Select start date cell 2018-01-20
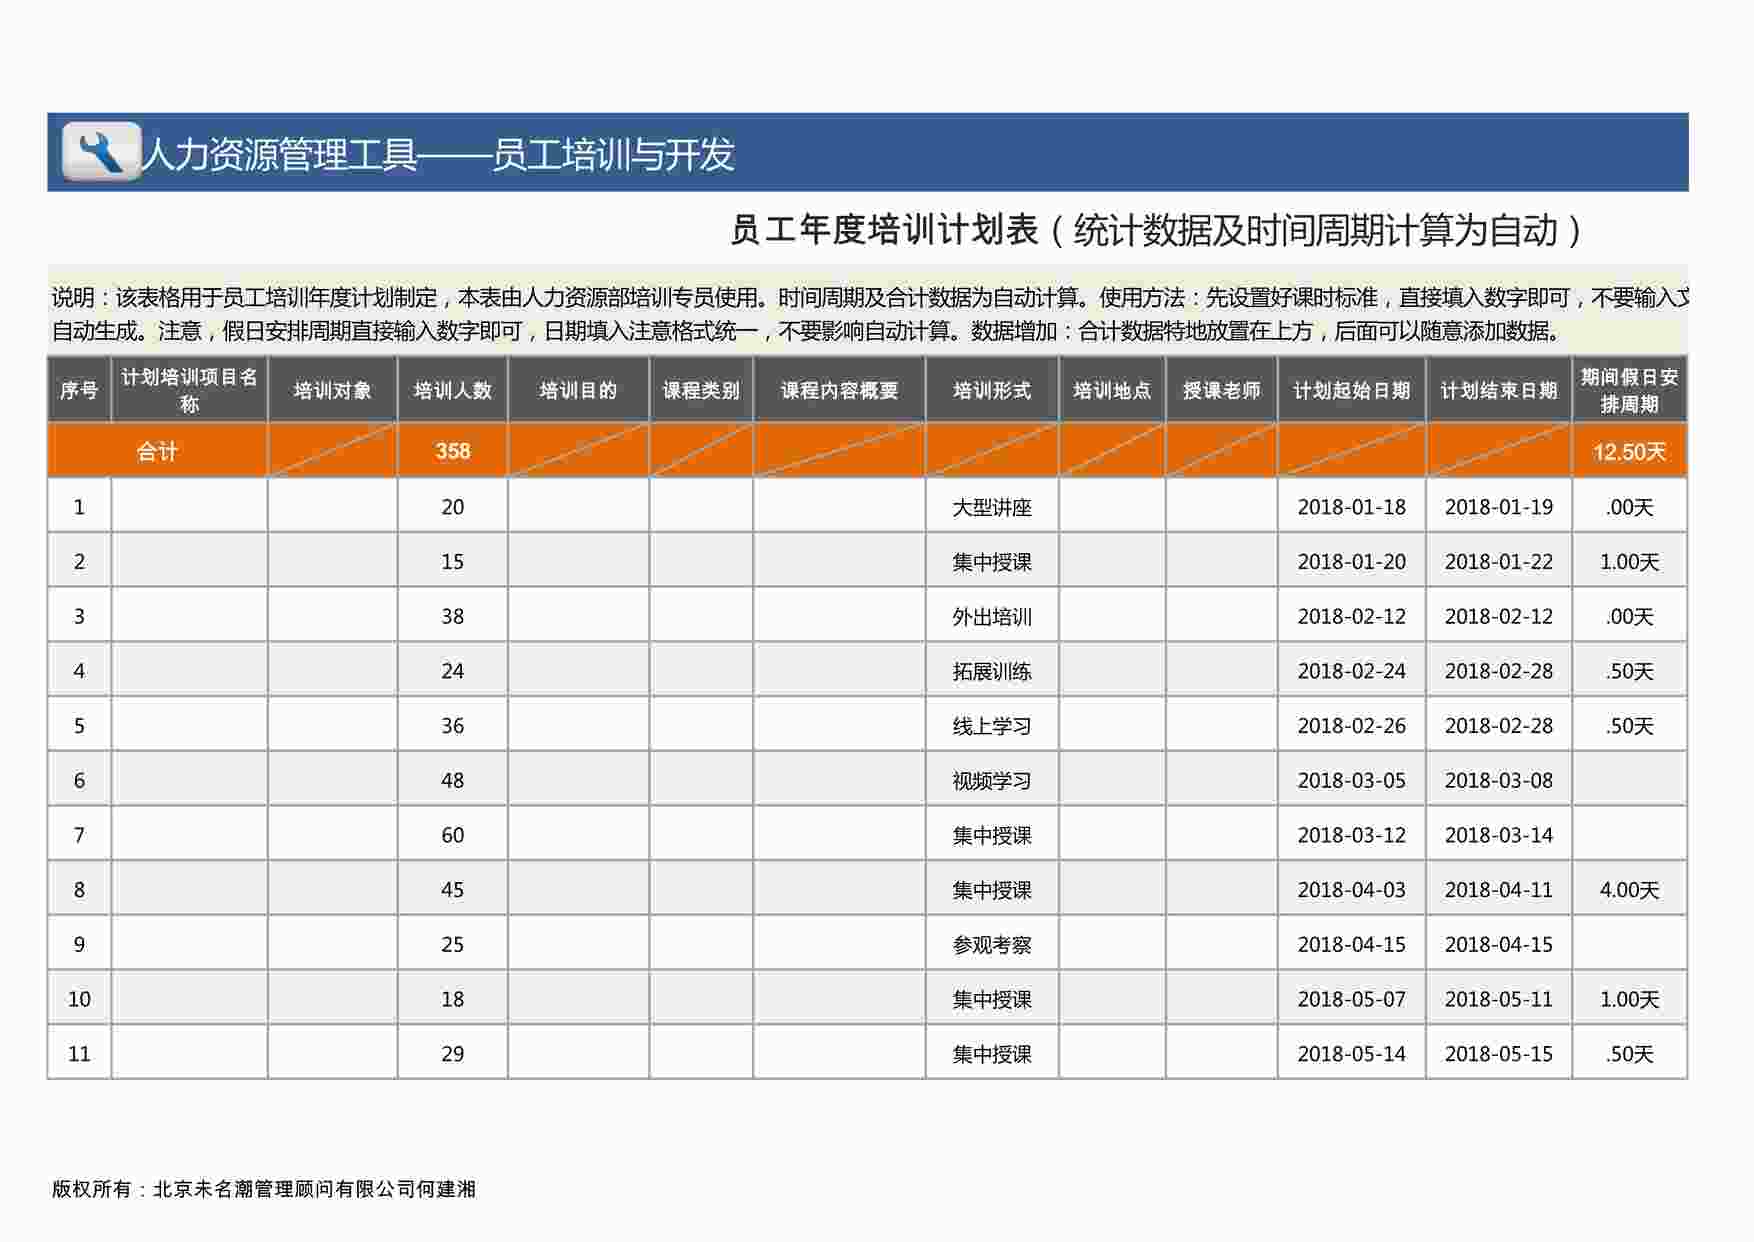The image size is (1754, 1242). coord(1351,561)
